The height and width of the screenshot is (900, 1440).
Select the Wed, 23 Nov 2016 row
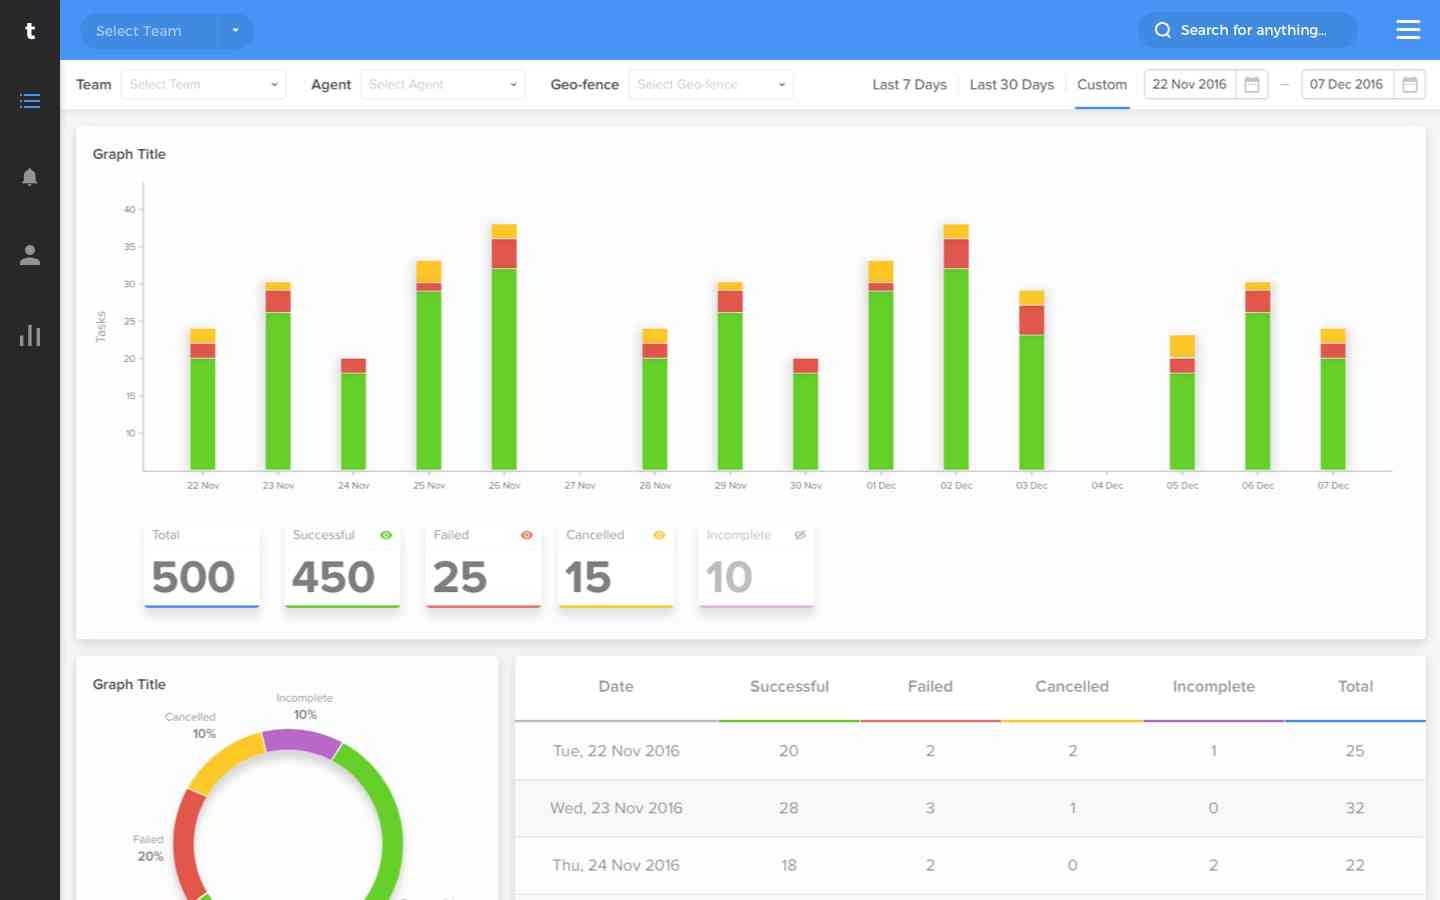click(x=970, y=808)
